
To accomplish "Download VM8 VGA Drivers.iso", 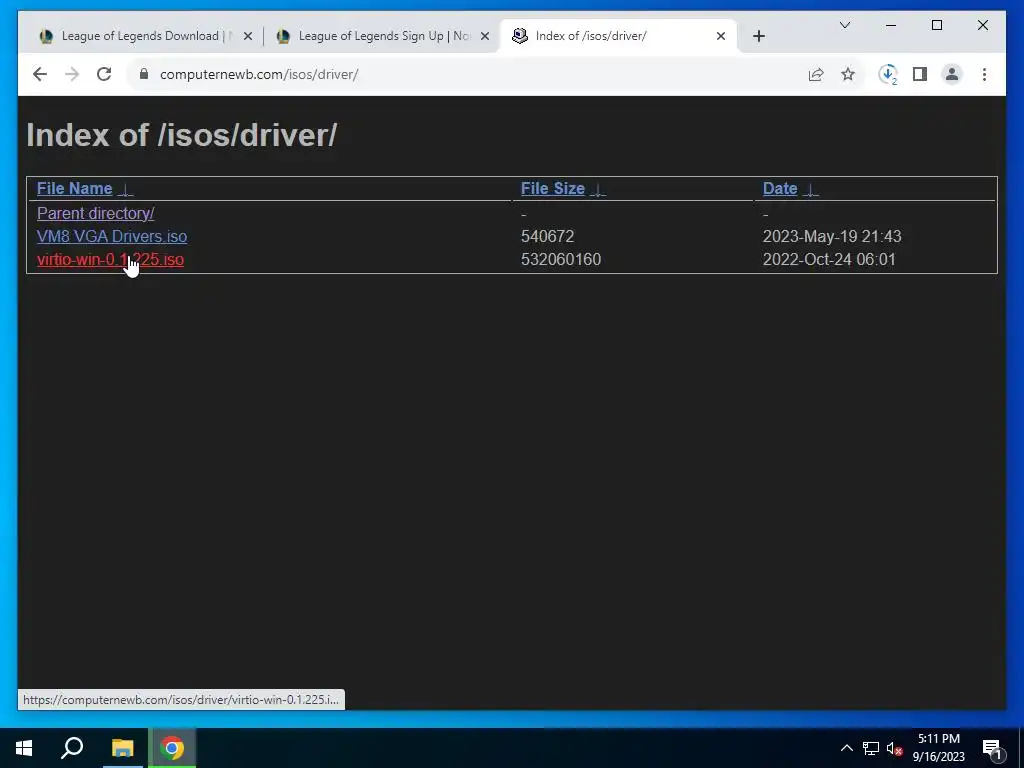I will pos(112,236).
